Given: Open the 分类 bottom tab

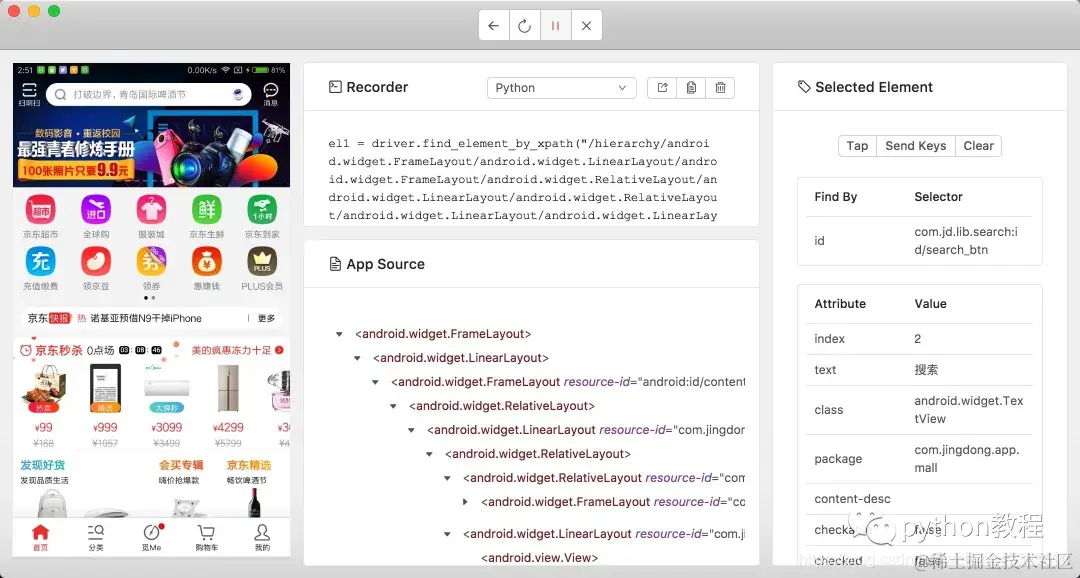Looking at the screenshot, I should click(x=96, y=537).
